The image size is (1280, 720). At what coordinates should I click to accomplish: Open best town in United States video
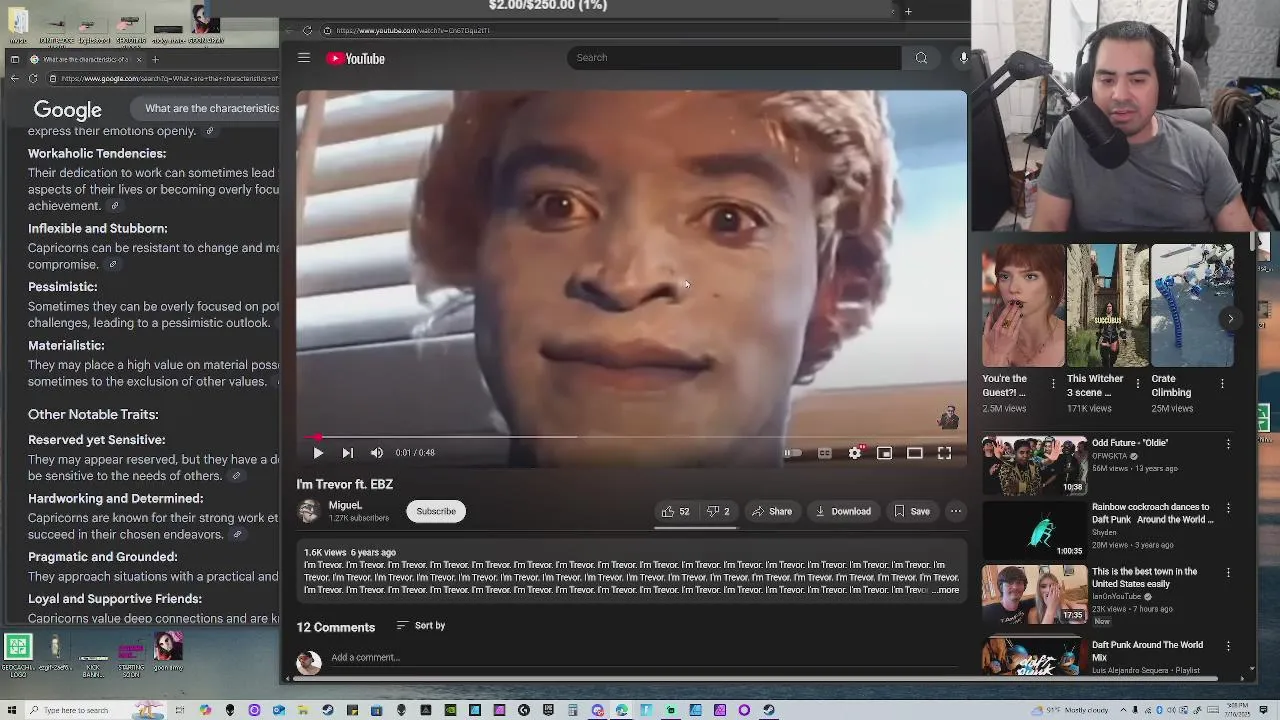pyautogui.click(x=1034, y=594)
